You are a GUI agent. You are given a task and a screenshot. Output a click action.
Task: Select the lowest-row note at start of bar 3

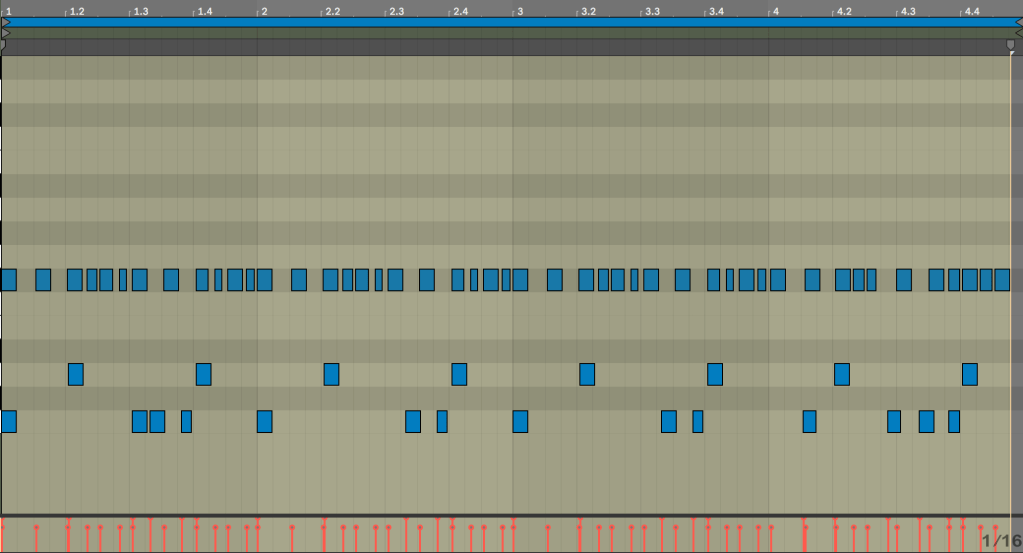(x=520, y=421)
